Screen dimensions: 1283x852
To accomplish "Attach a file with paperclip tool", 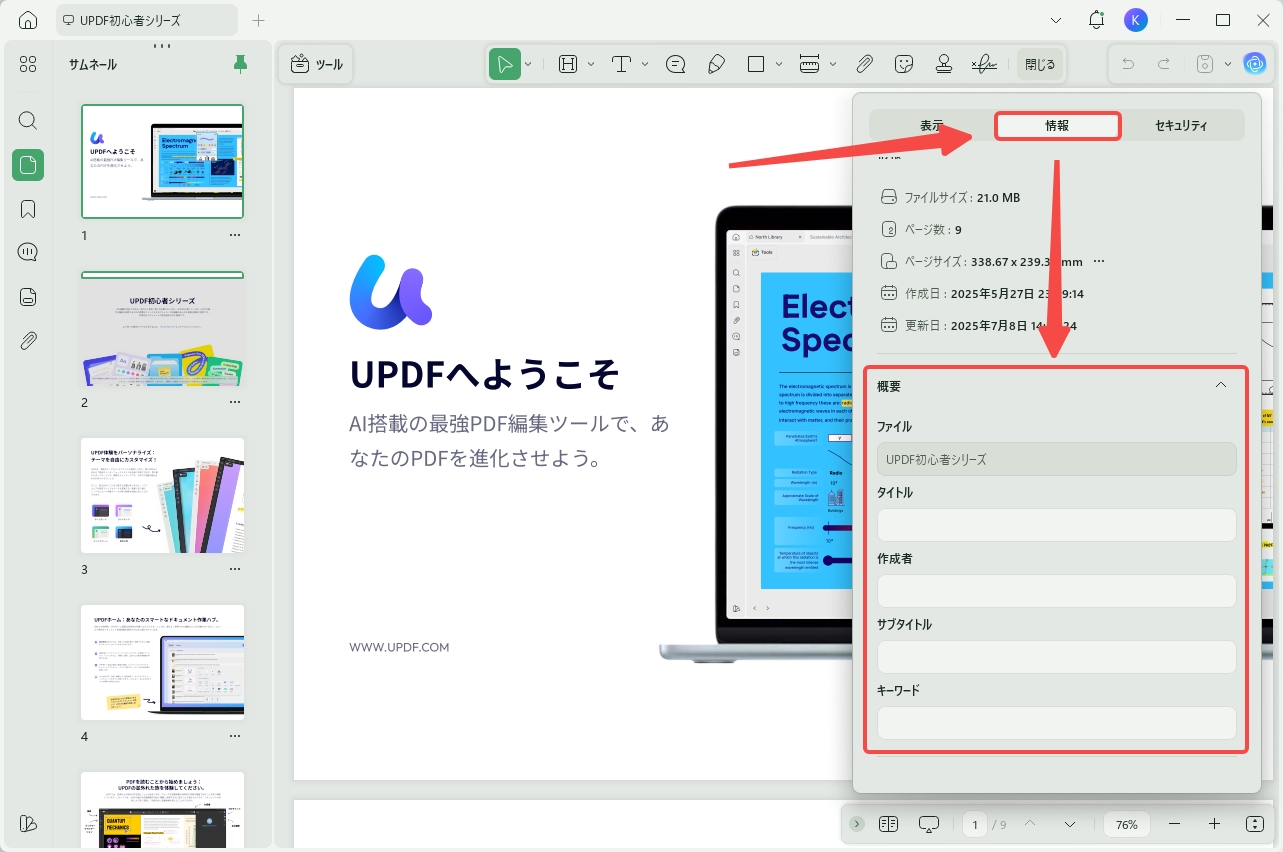I will (864, 64).
